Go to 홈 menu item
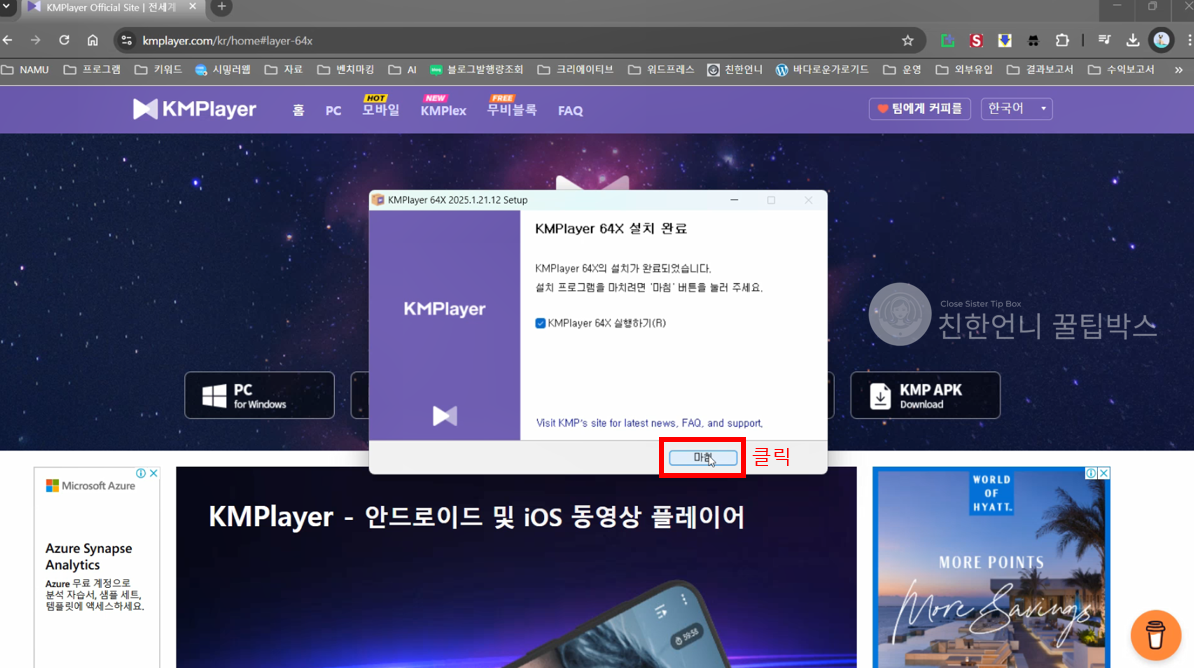This screenshot has width=1194, height=668. [298, 110]
